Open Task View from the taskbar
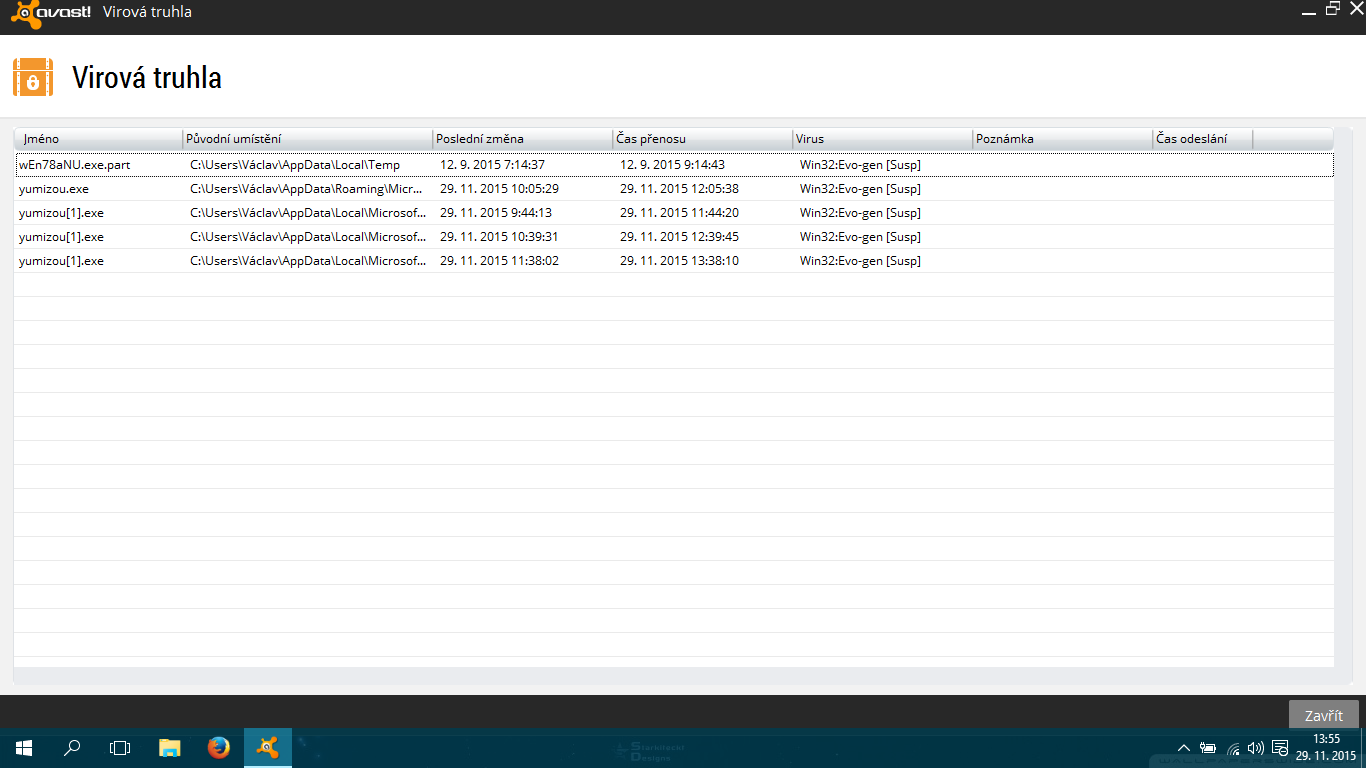The height and width of the screenshot is (768, 1366). tap(120, 748)
